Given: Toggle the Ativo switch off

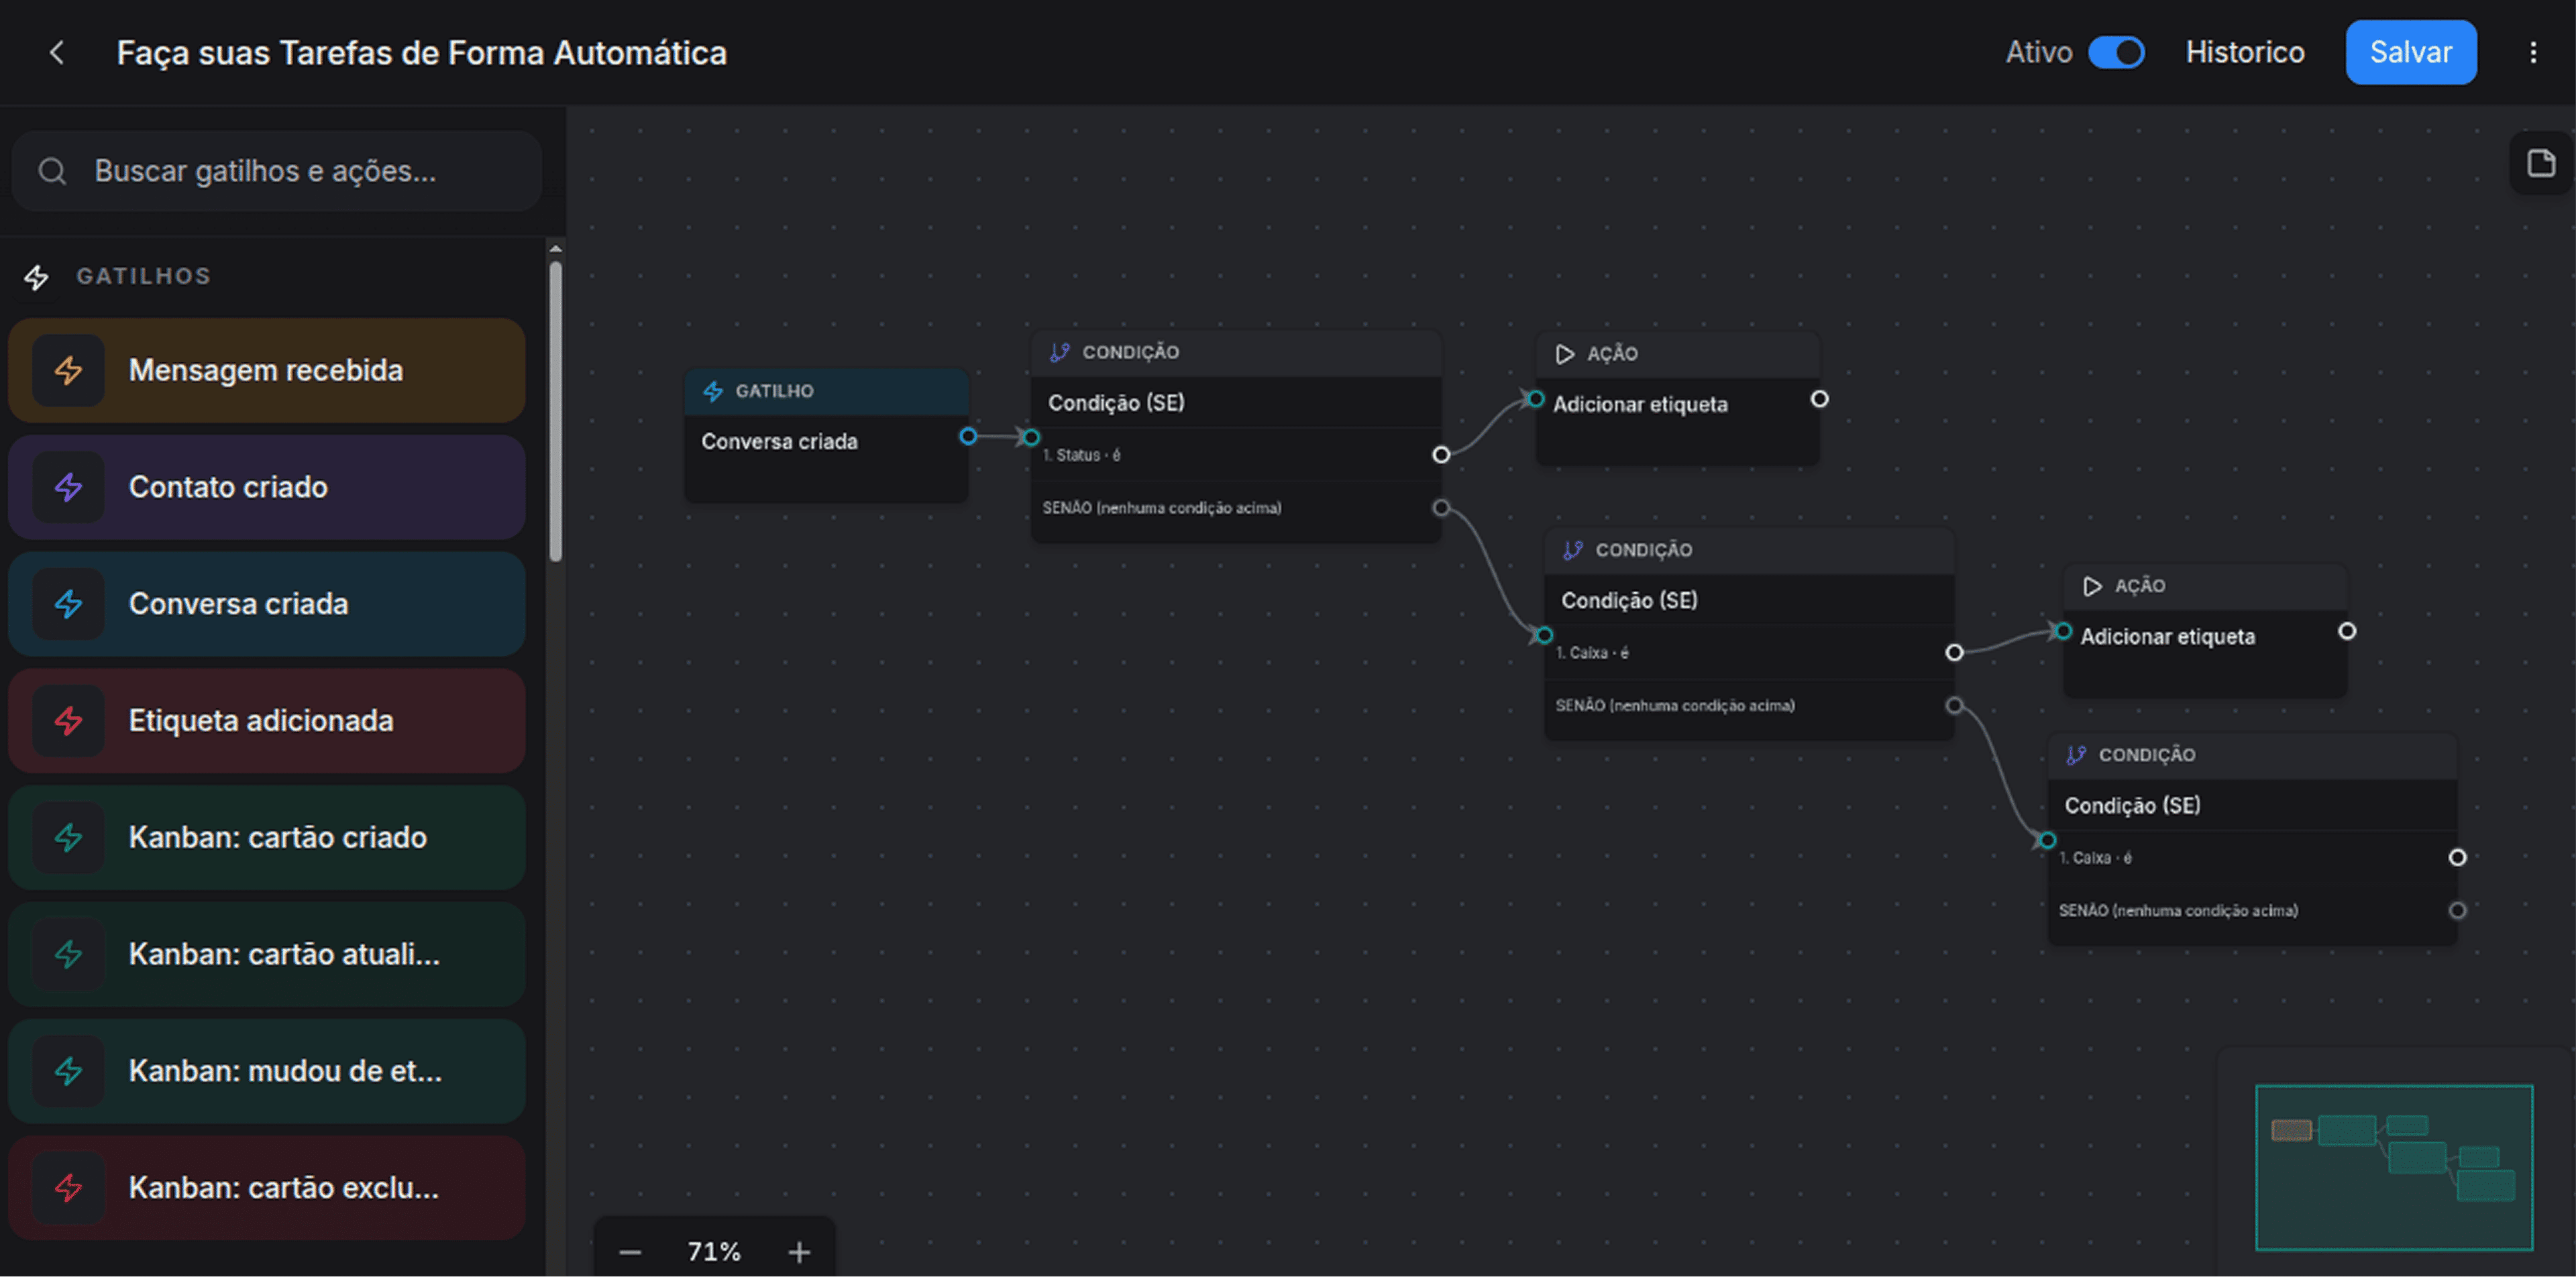Looking at the screenshot, I should (x=2116, y=52).
